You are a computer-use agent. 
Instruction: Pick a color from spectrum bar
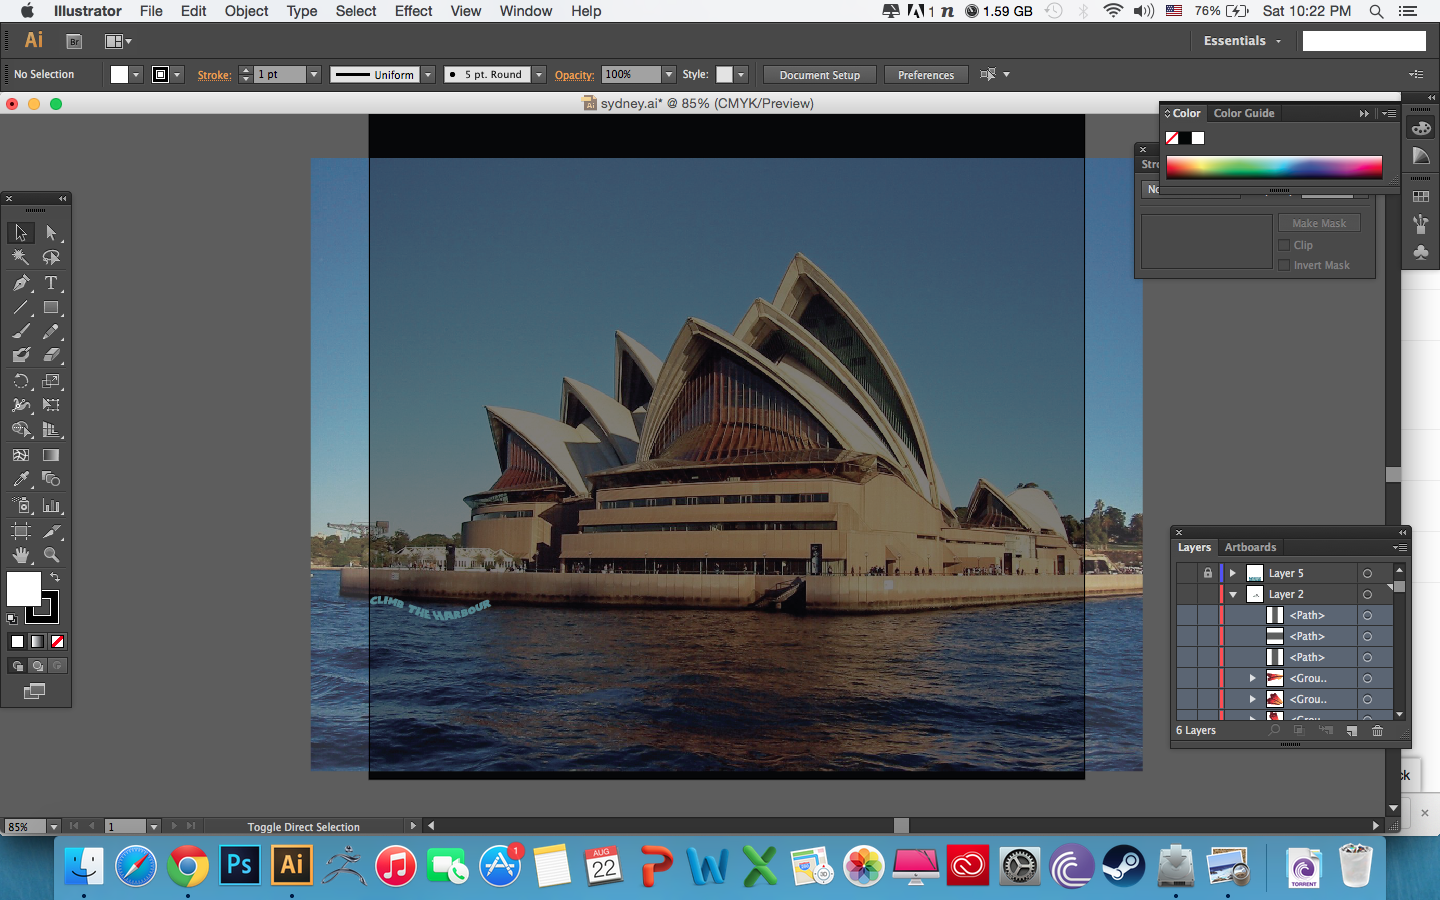coord(1273,167)
